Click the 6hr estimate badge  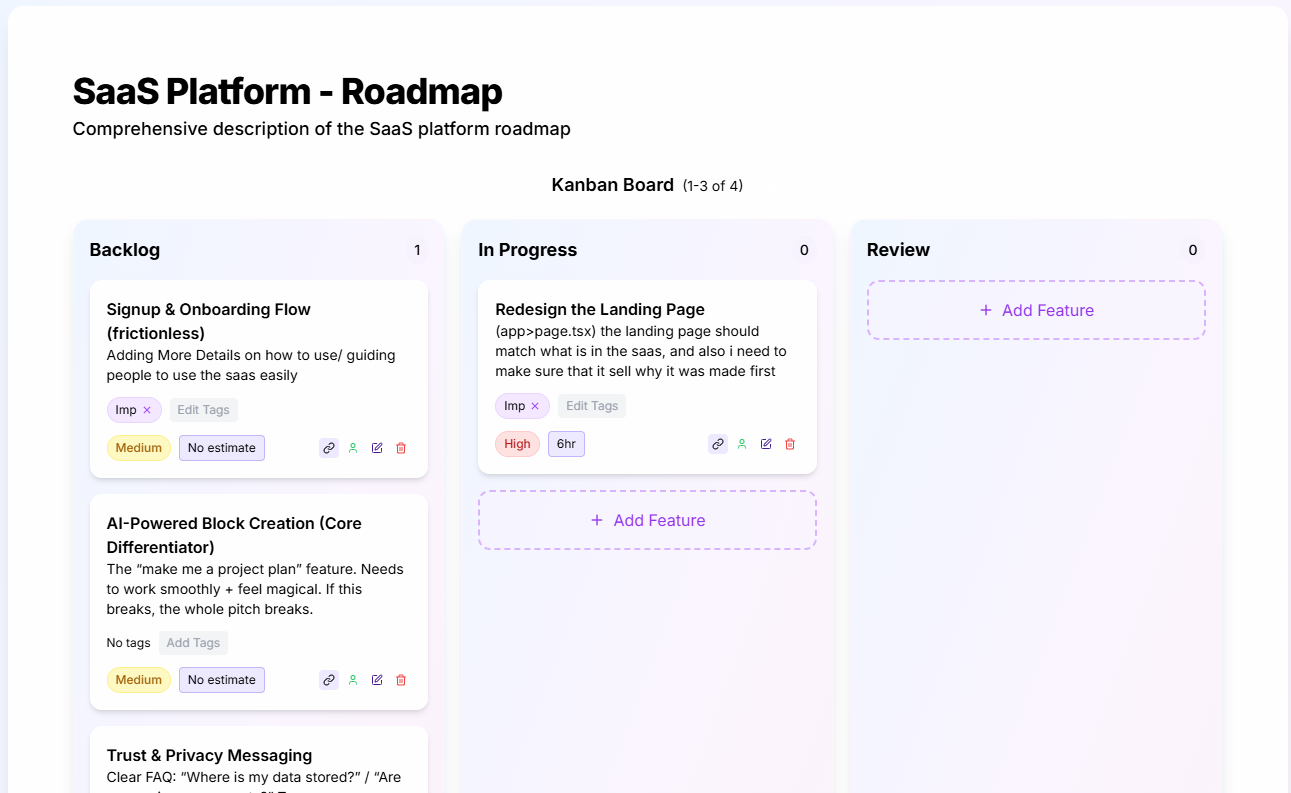(x=566, y=444)
